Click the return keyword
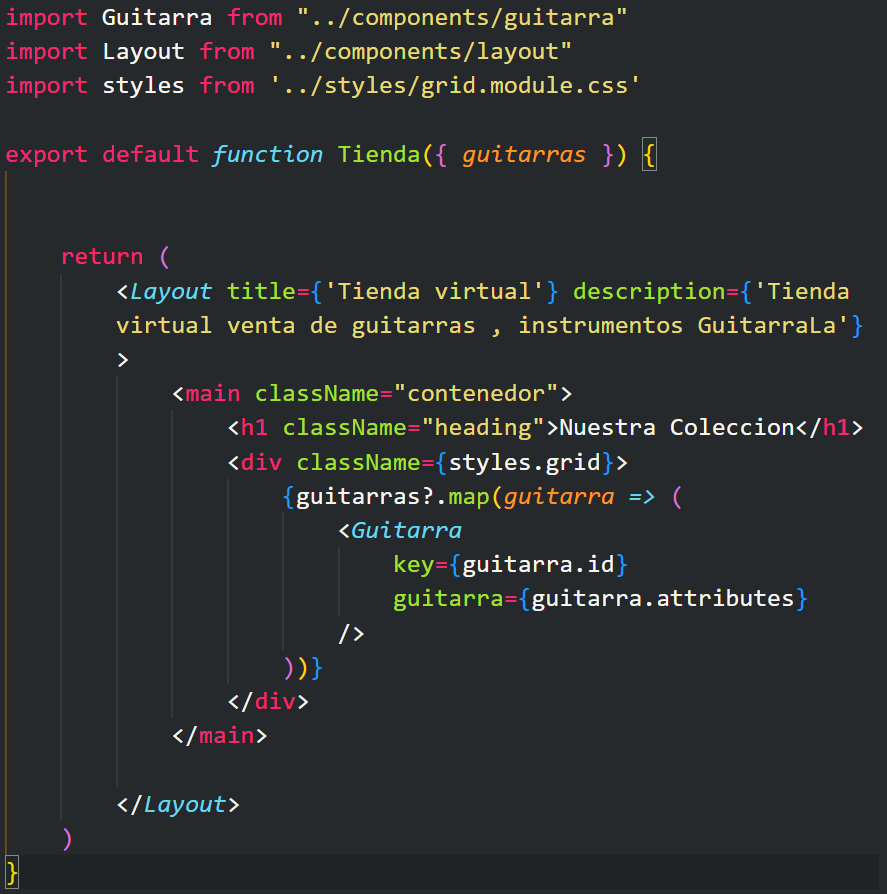 point(102,256)
